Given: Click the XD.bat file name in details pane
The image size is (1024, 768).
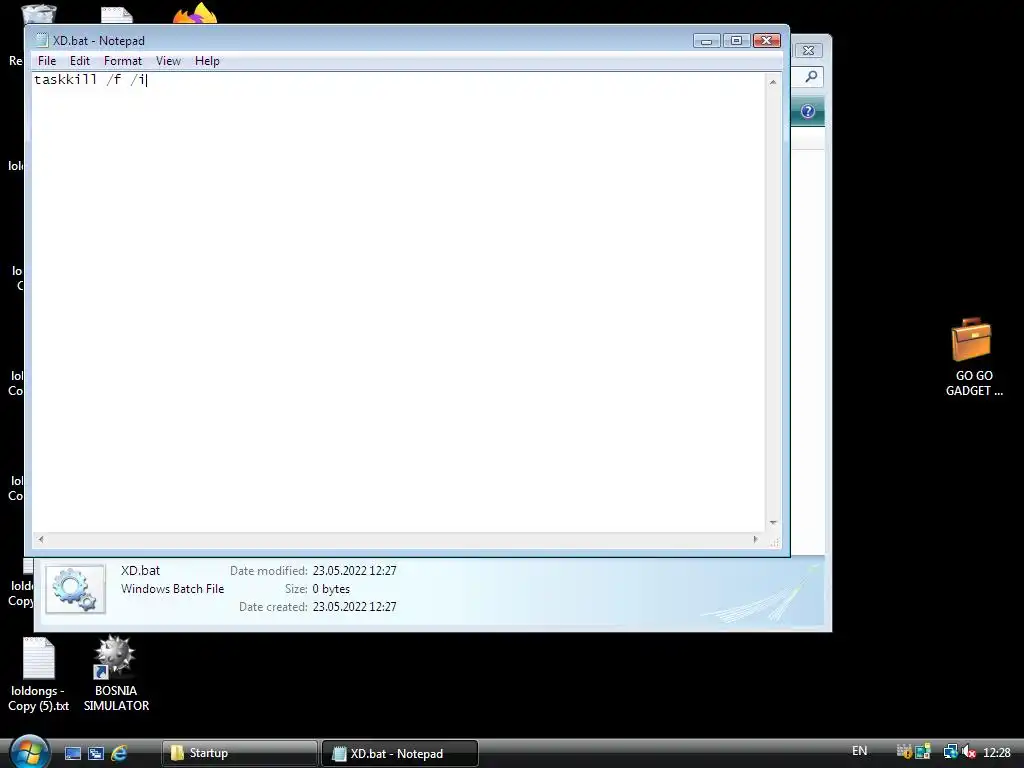Looking at the screenshot, I should coord(140,570).
